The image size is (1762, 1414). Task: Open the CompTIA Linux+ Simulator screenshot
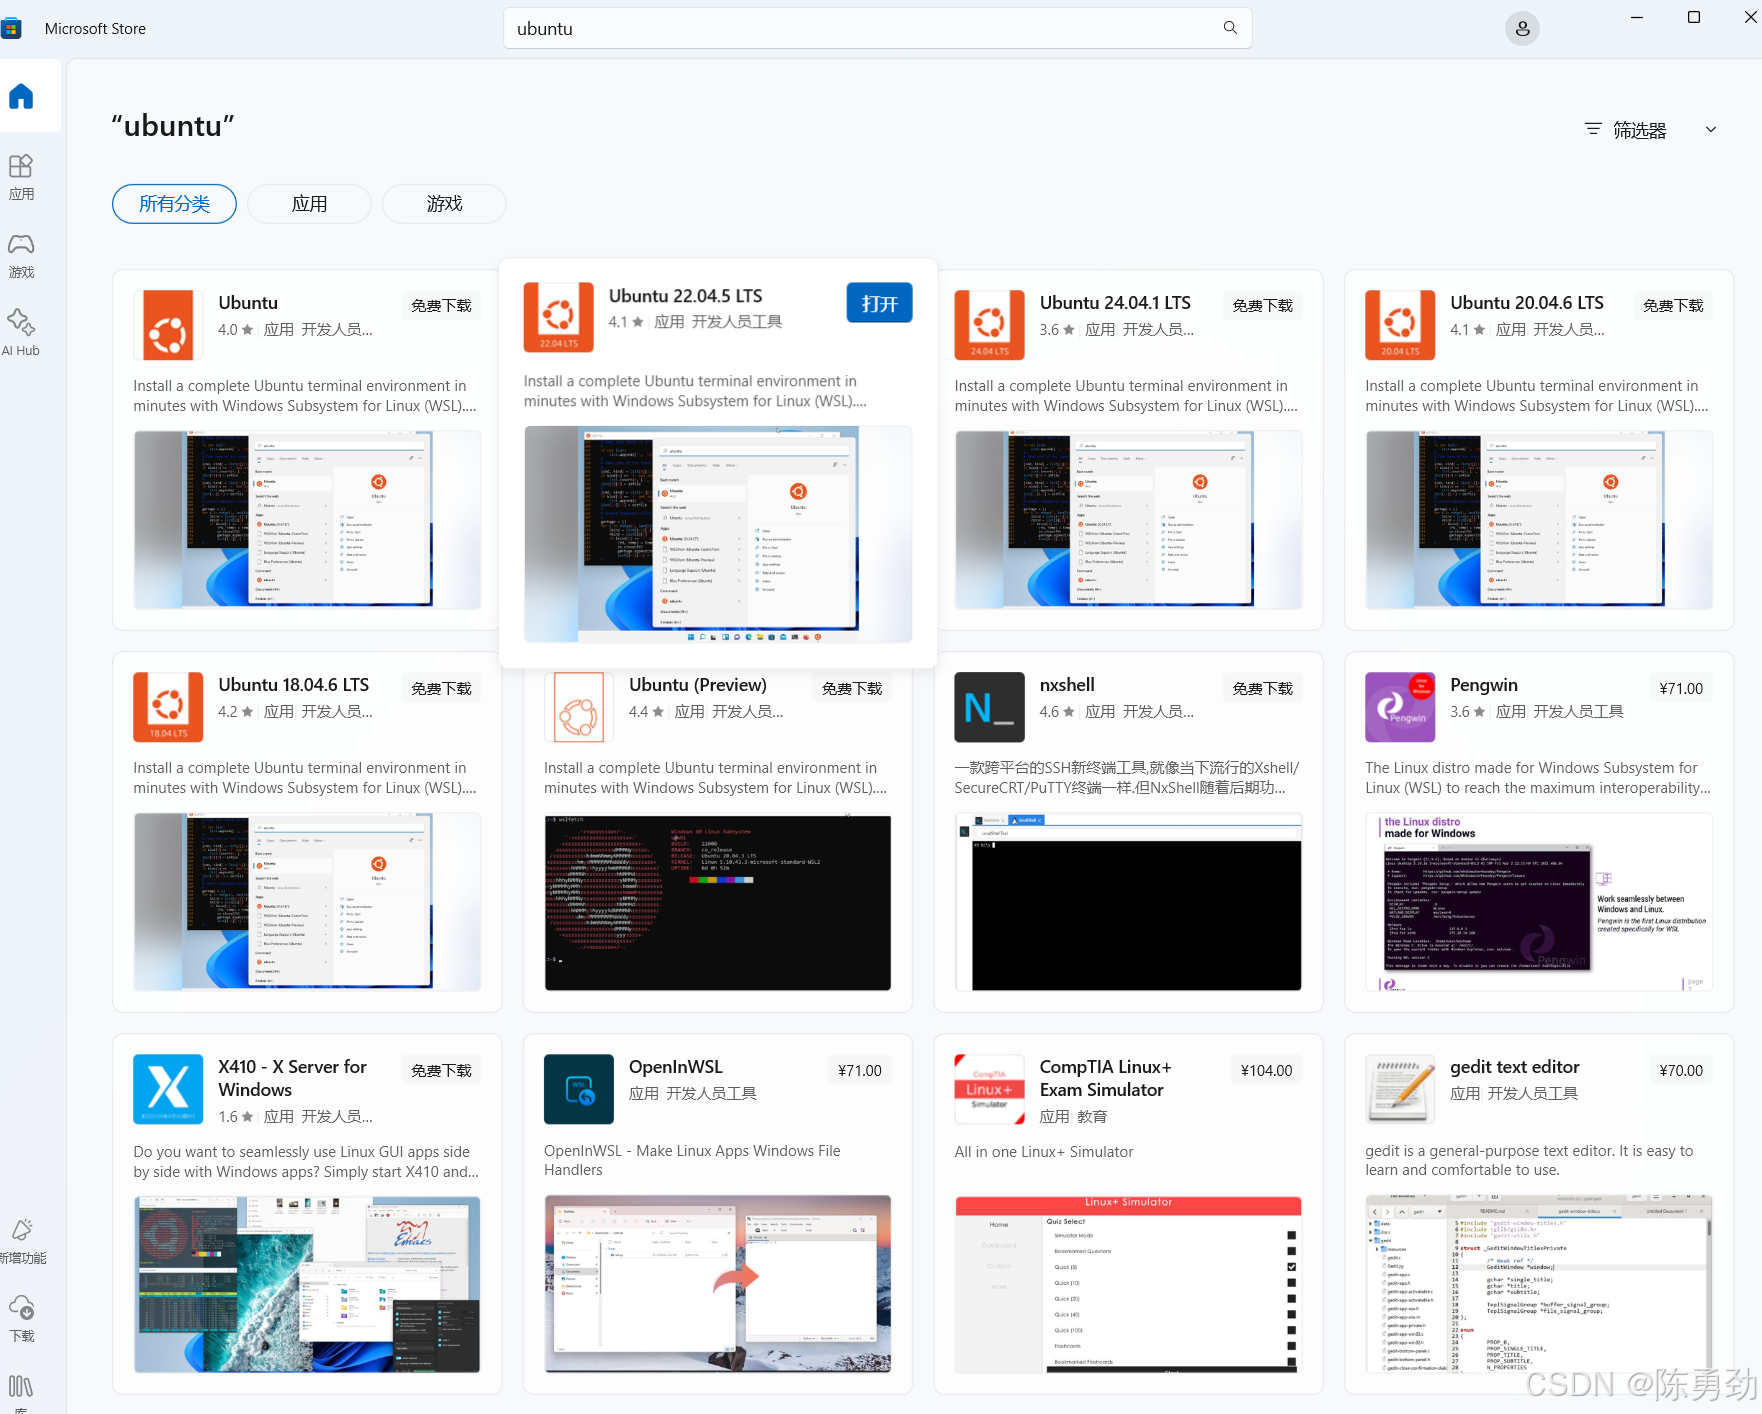click(1128, 1284)
